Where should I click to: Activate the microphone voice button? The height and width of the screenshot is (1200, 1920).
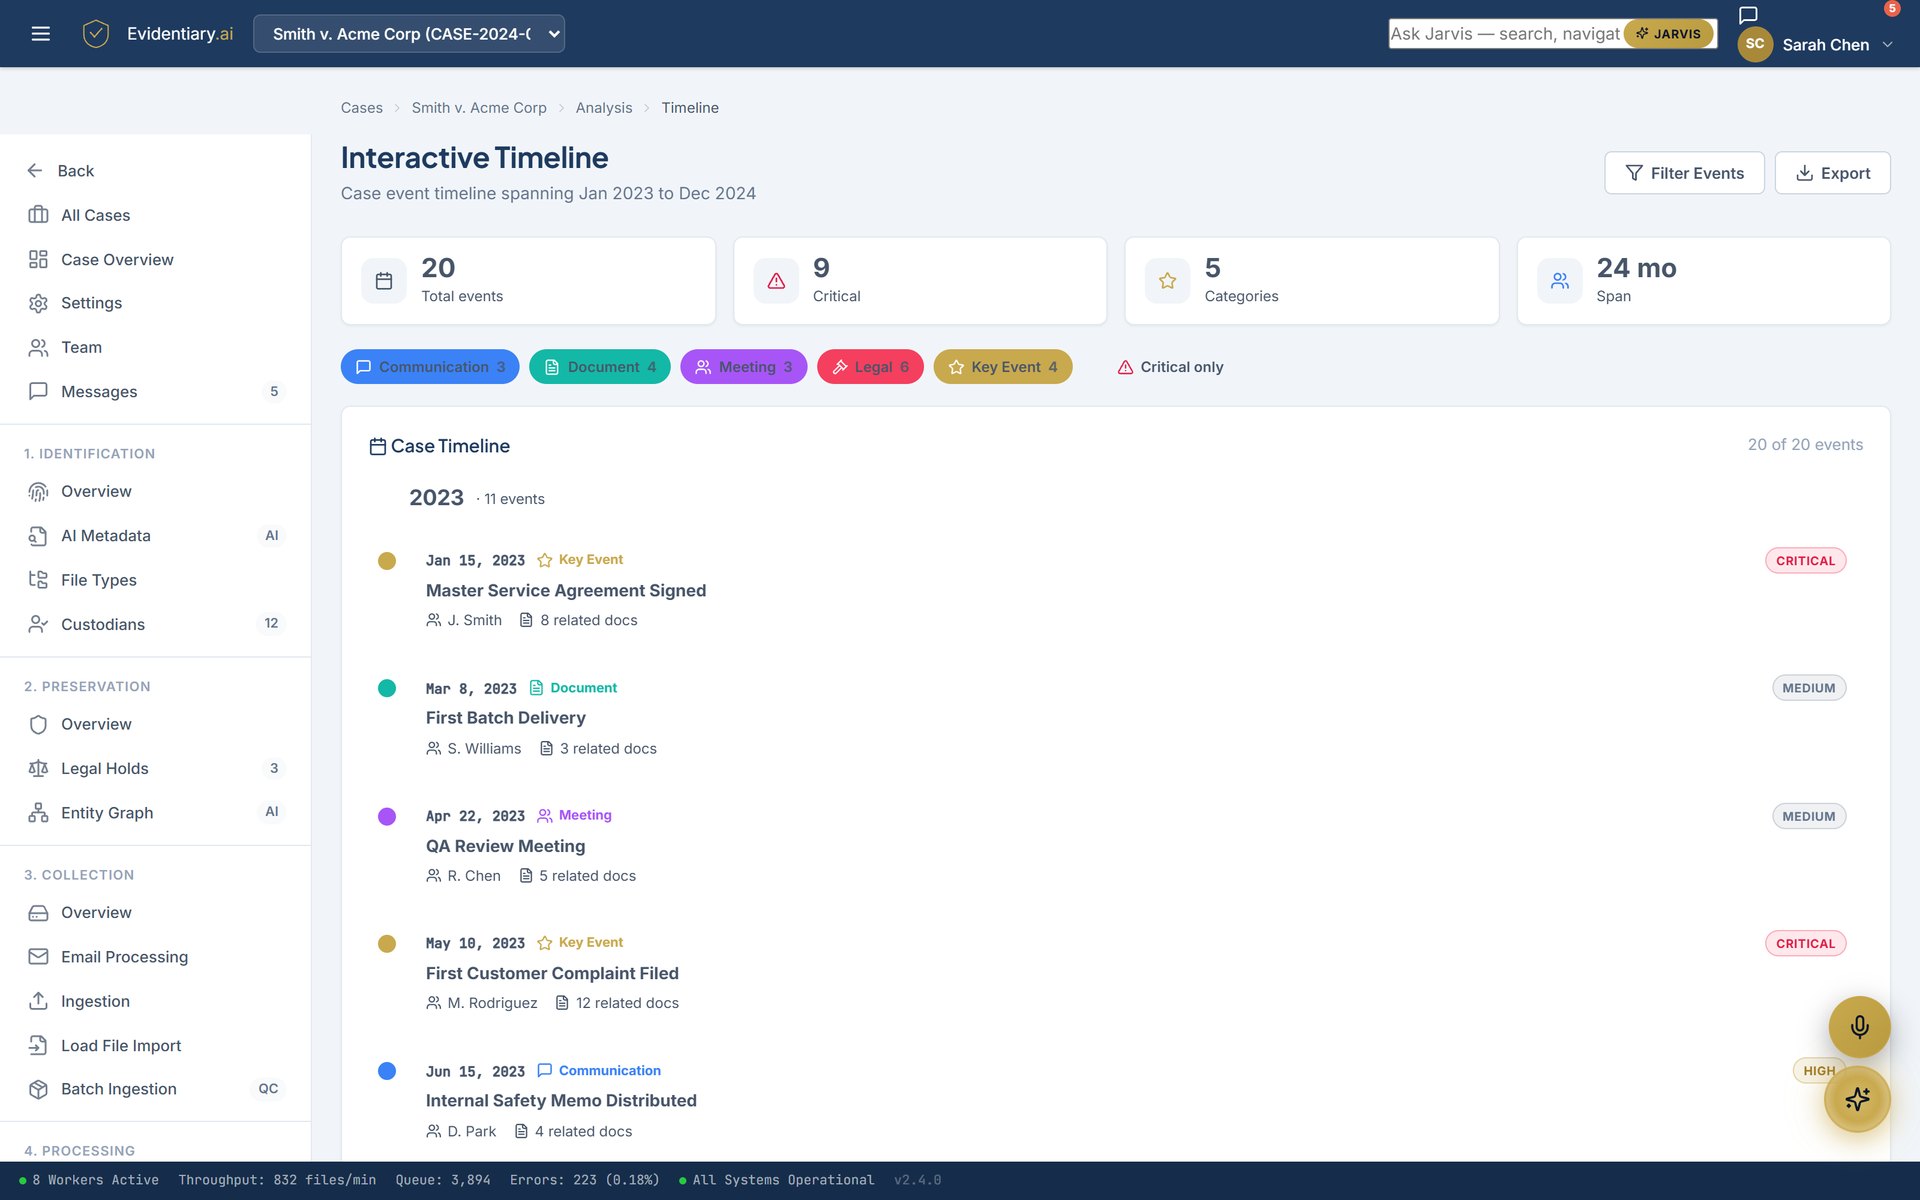tap(1859, 1027)
